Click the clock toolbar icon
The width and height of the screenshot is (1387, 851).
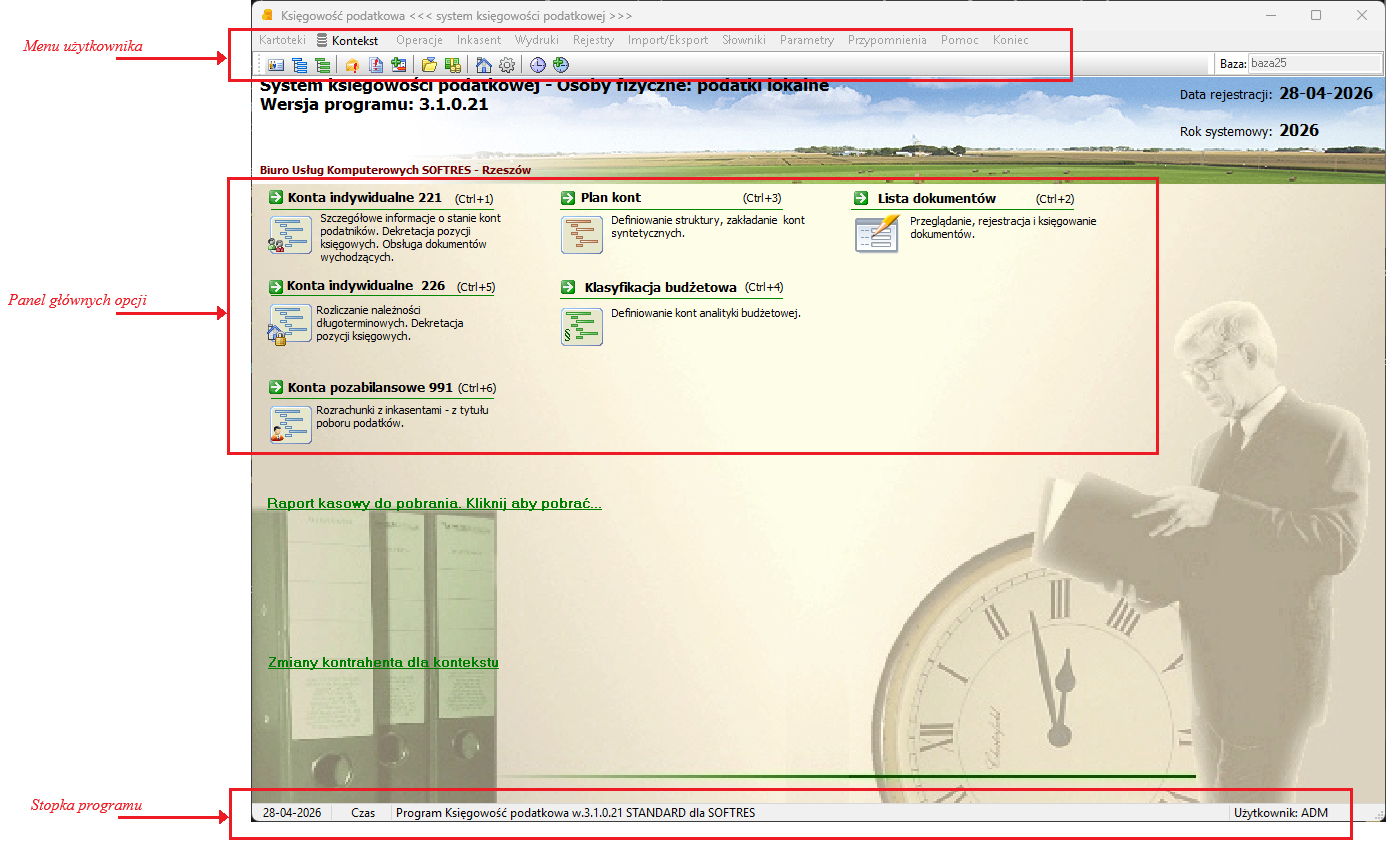[x=538, y=65]
